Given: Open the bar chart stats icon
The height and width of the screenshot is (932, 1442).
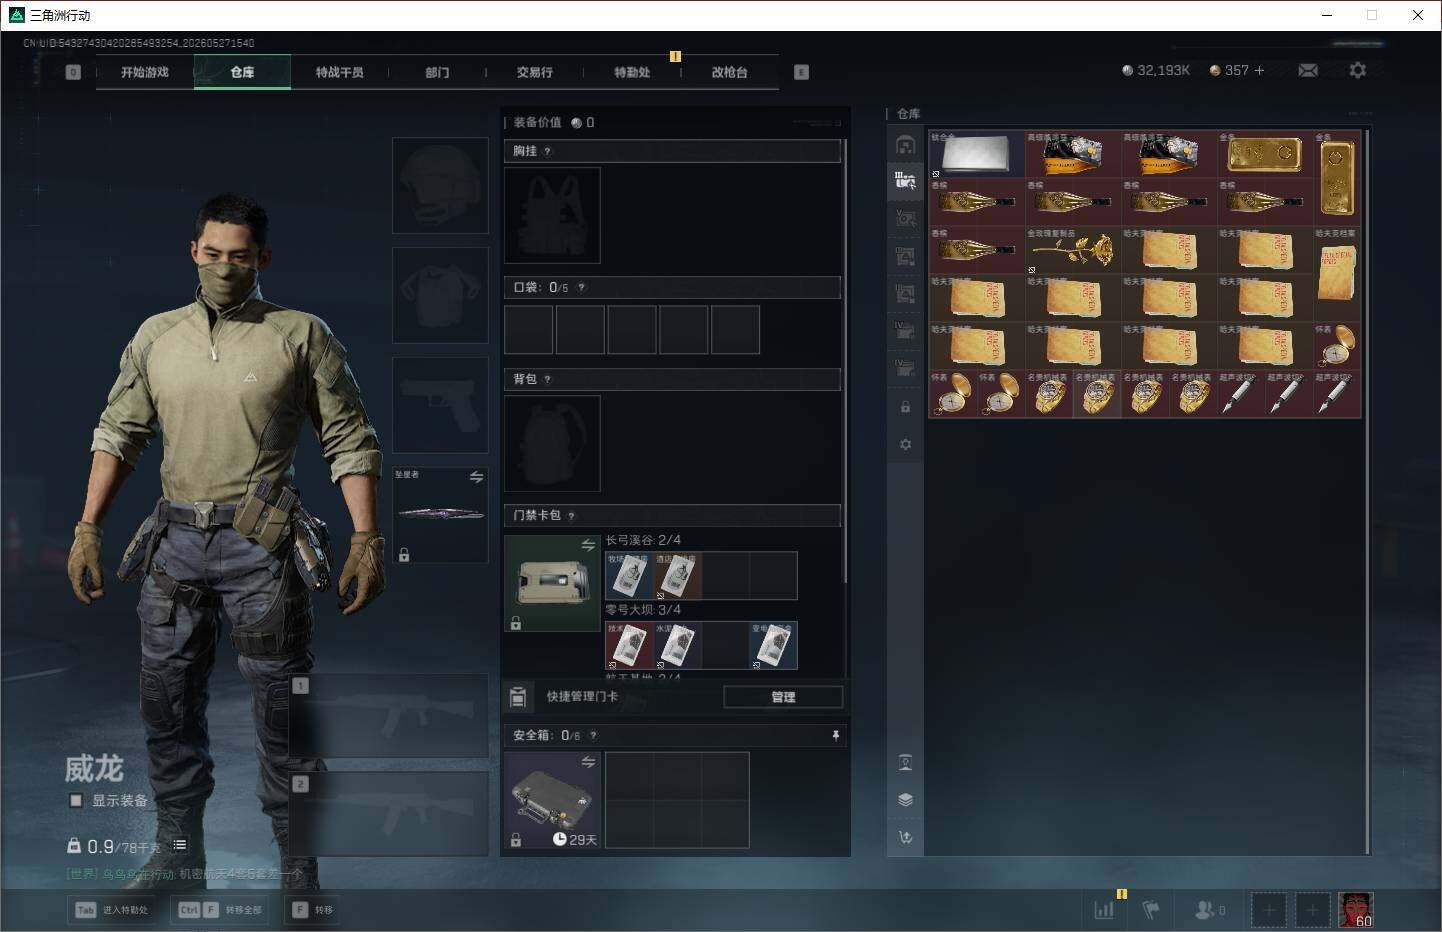Looking at the screenshot, I should [x=1104, y=910].
